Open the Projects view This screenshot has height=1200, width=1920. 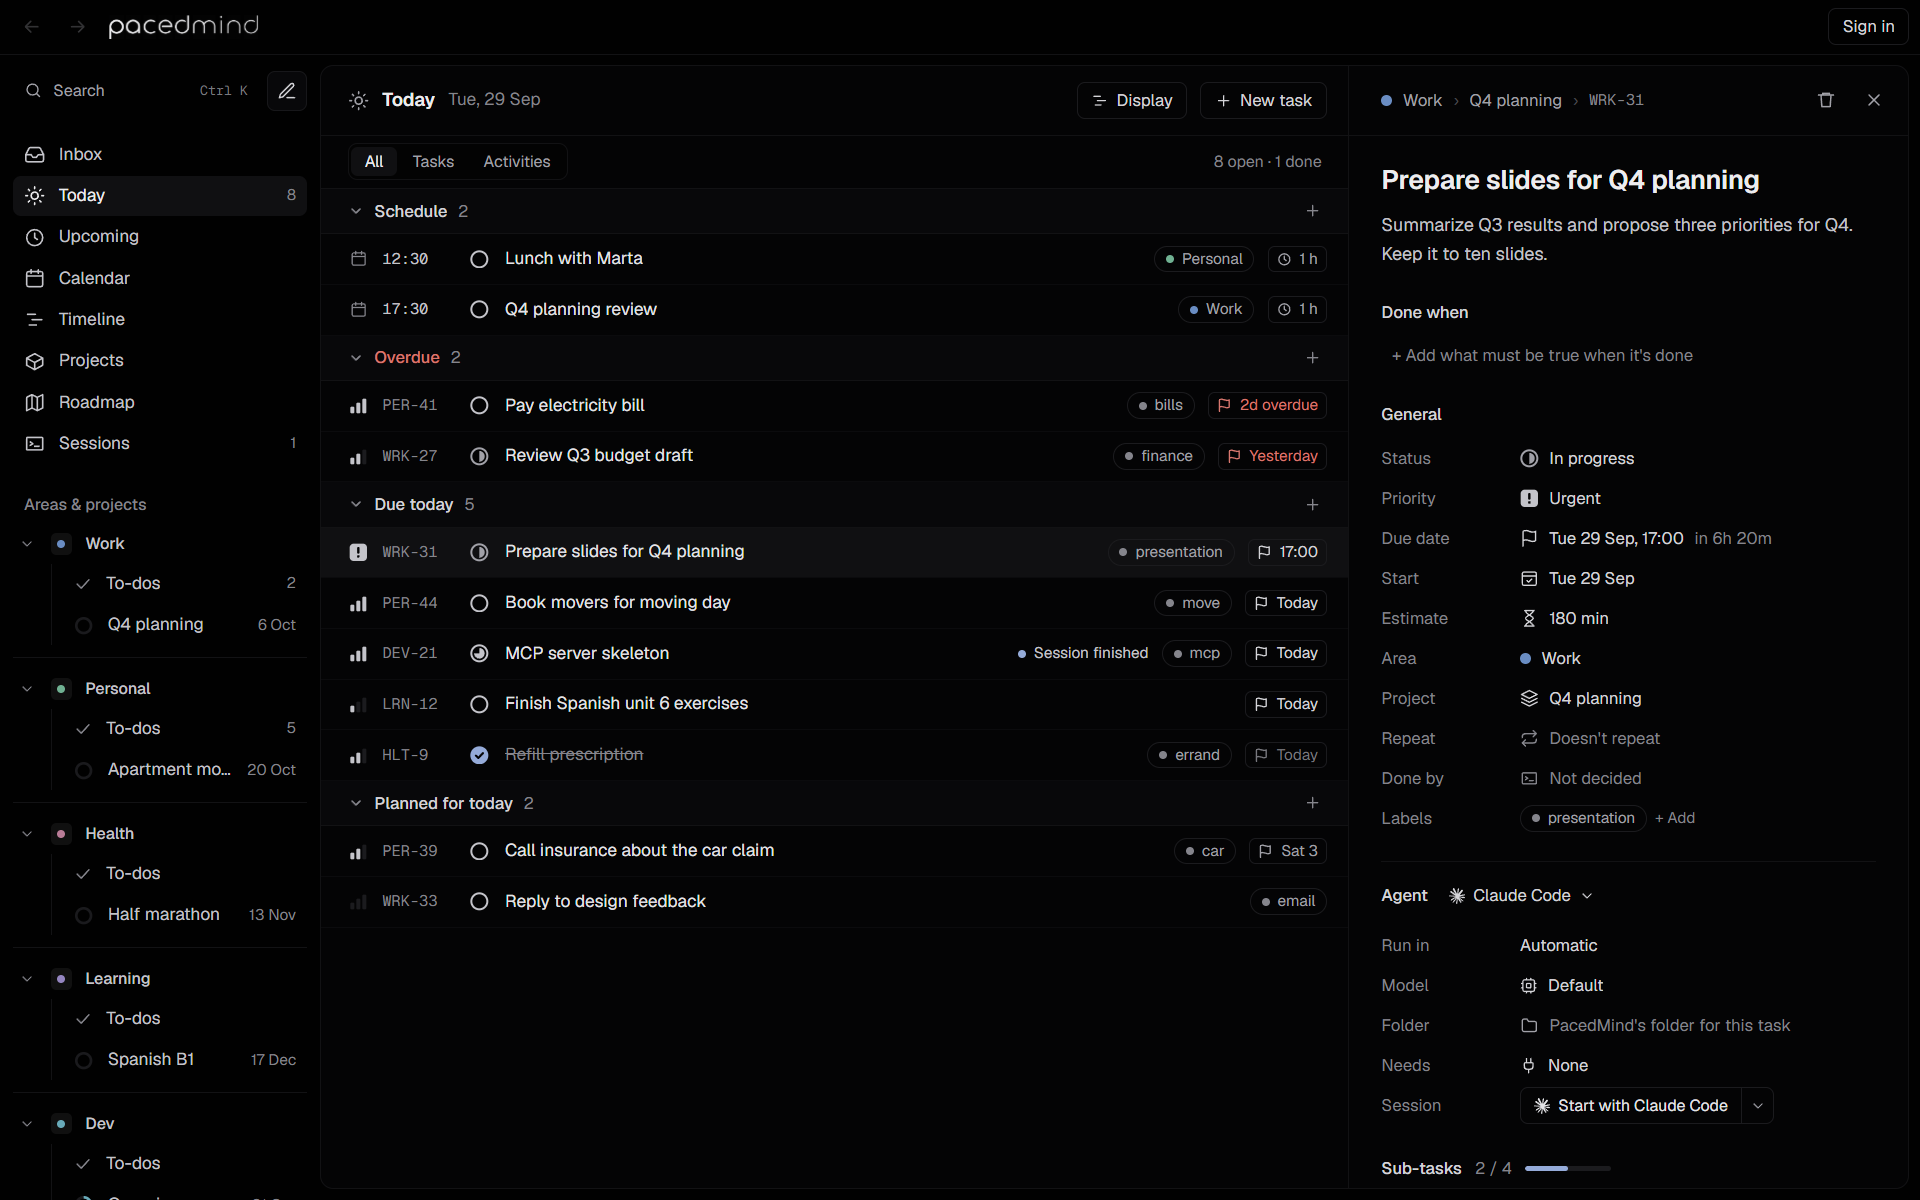[x=160, y=360]
